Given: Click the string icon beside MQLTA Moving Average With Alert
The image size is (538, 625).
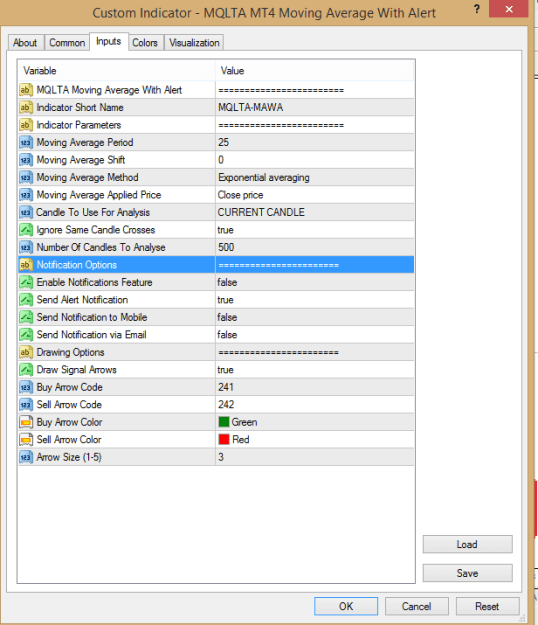Looking at the screenshot, I should pos(26,90).
